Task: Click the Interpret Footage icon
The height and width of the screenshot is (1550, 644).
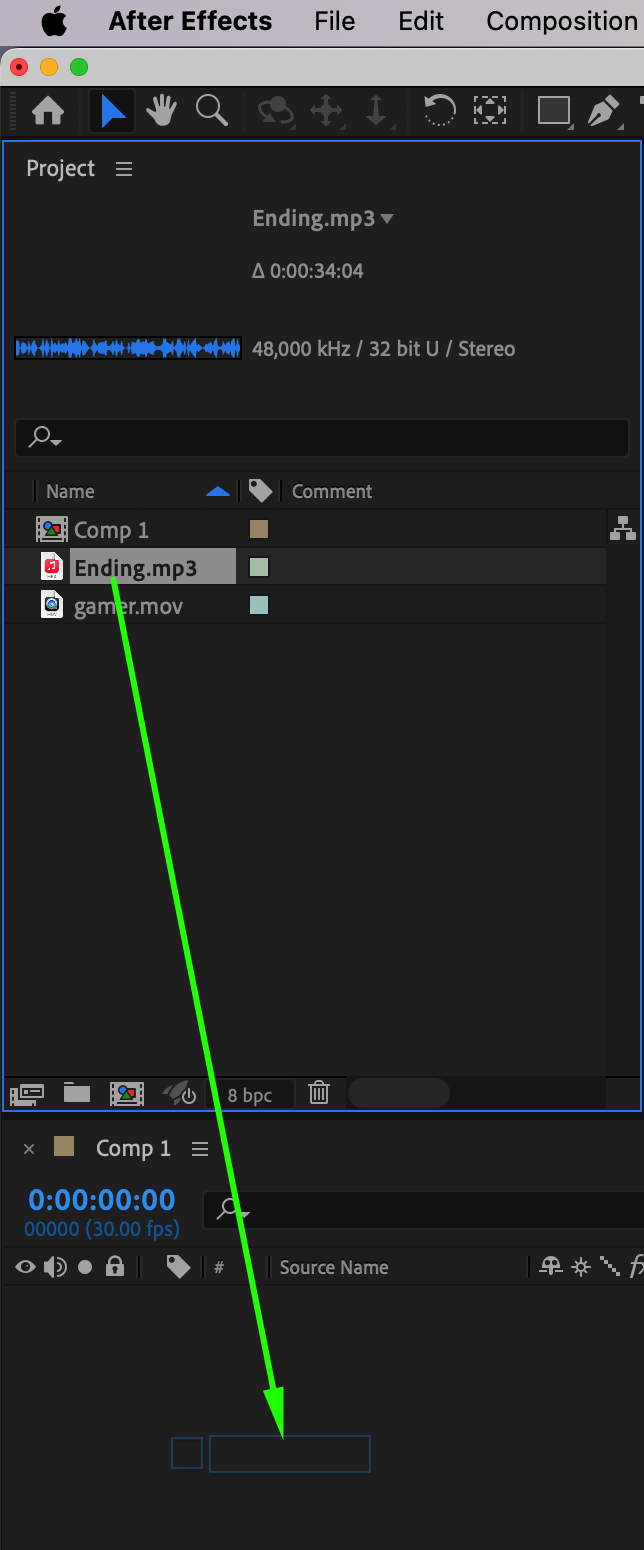Action: click(x=27, y=1094)
